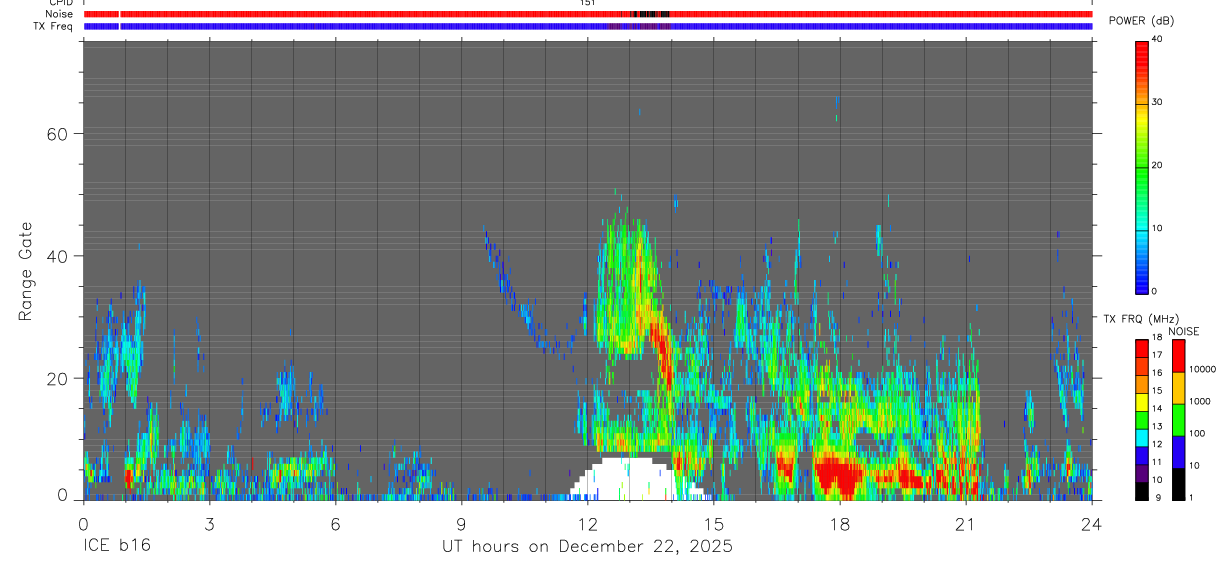Screen dimensions: 1228x567
Task: Click the POWER colorbar gradient strip
Action: 1142,166
